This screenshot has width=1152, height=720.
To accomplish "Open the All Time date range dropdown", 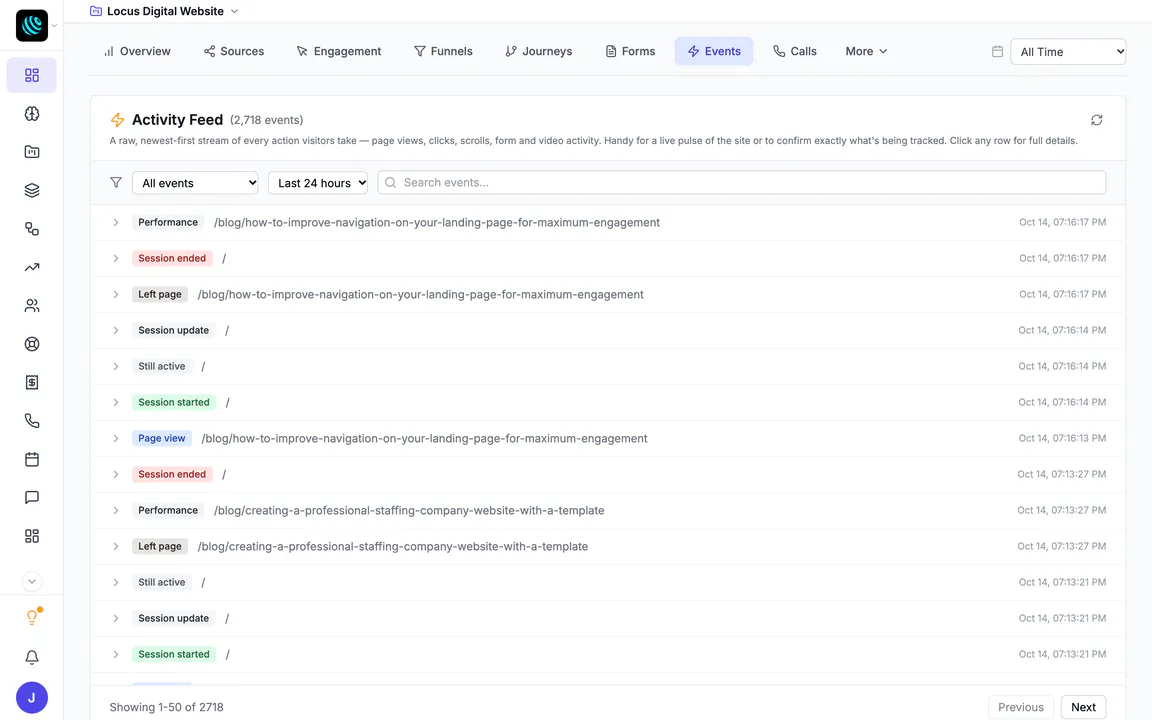I will pyautogui.click(x=1068, y=51).
